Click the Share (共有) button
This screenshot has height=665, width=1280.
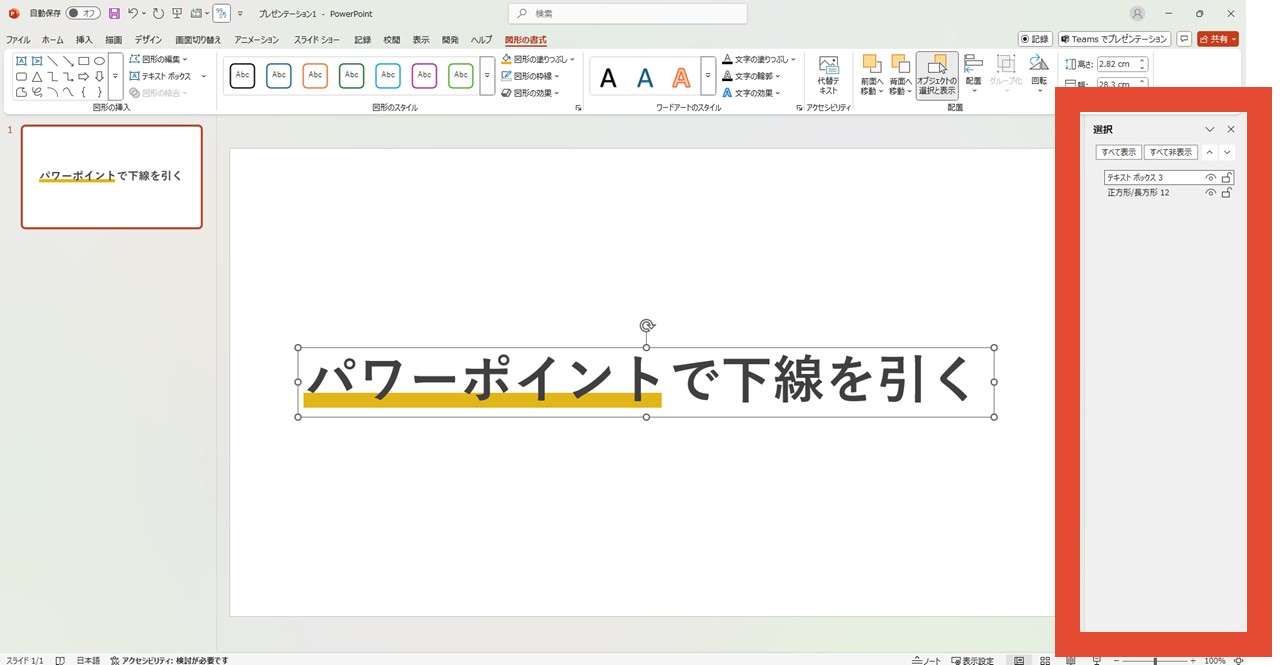(1218, 39)
